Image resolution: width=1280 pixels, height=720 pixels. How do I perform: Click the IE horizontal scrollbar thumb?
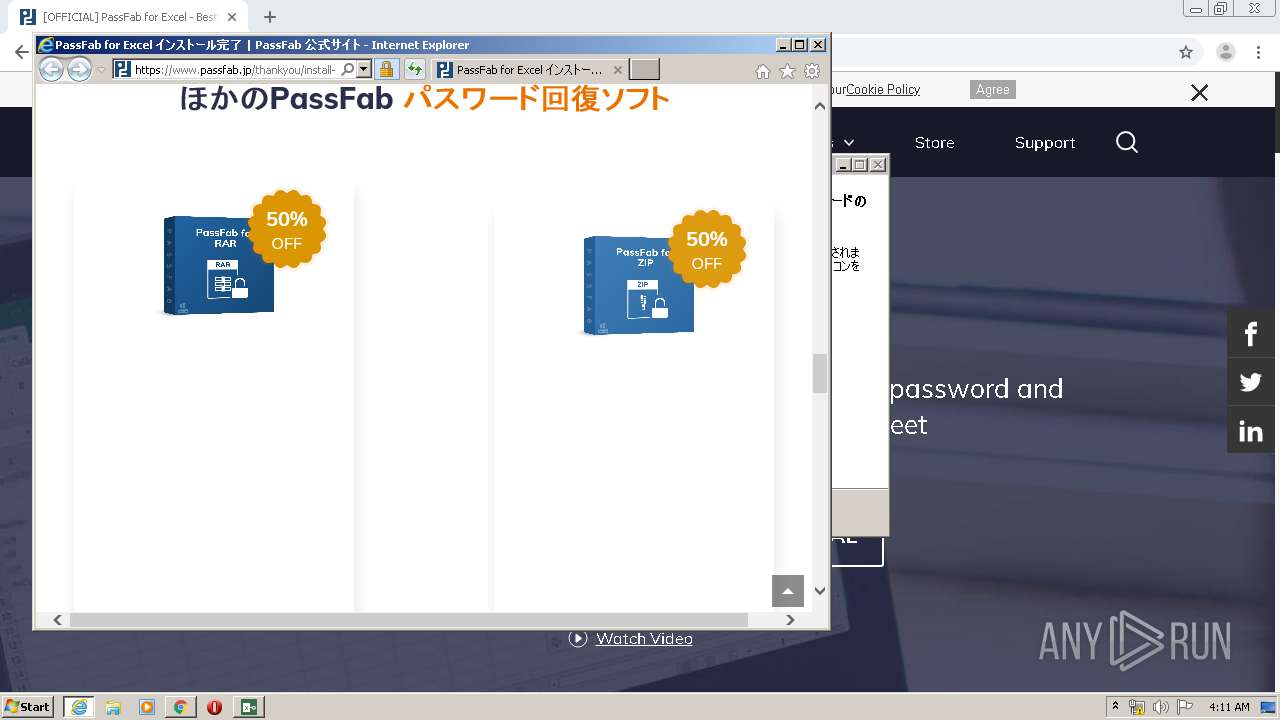click(408, 620)
